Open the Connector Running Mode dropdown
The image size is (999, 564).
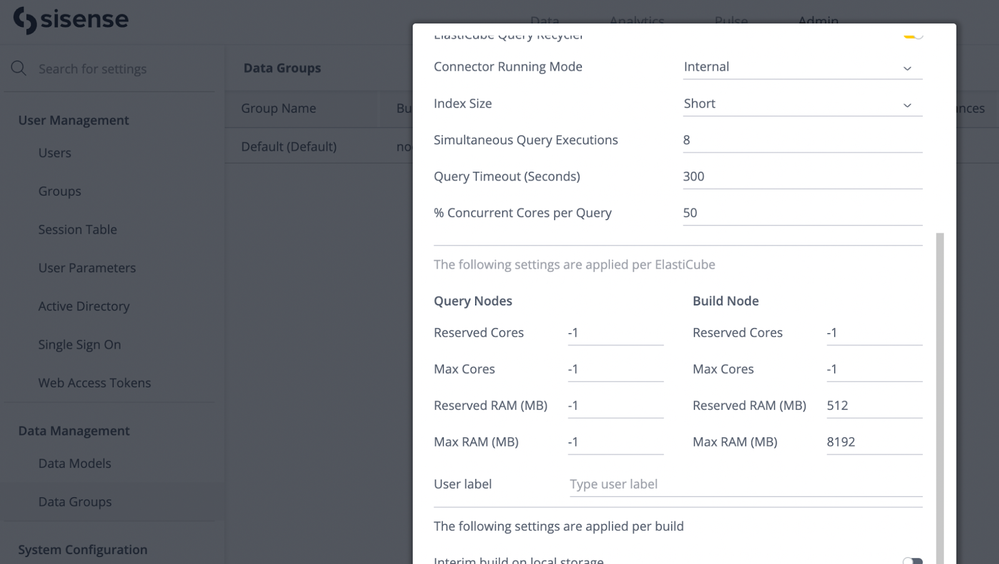(x=802, y=67)
